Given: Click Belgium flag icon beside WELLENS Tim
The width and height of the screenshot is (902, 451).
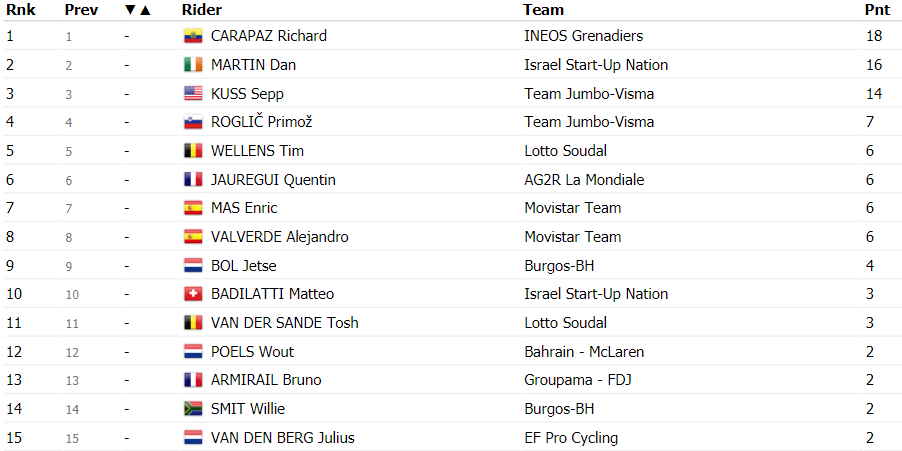Looking at the screenshot, I should pos(193,151).
